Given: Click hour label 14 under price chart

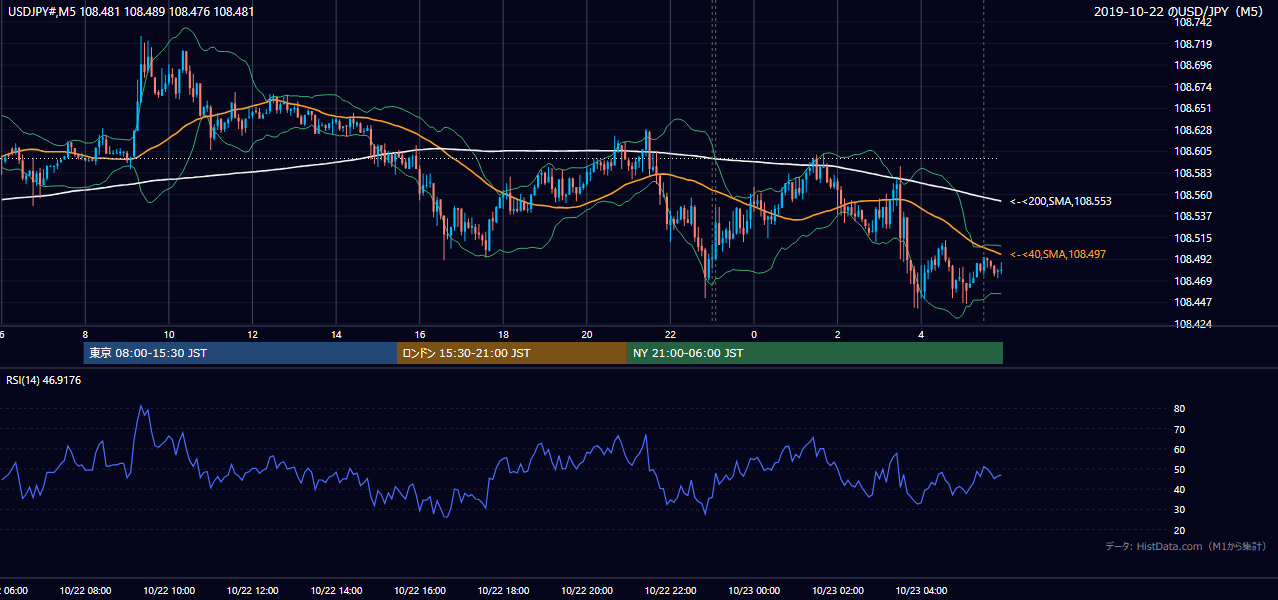Looking at the screenshot, I should coord(336,334).
